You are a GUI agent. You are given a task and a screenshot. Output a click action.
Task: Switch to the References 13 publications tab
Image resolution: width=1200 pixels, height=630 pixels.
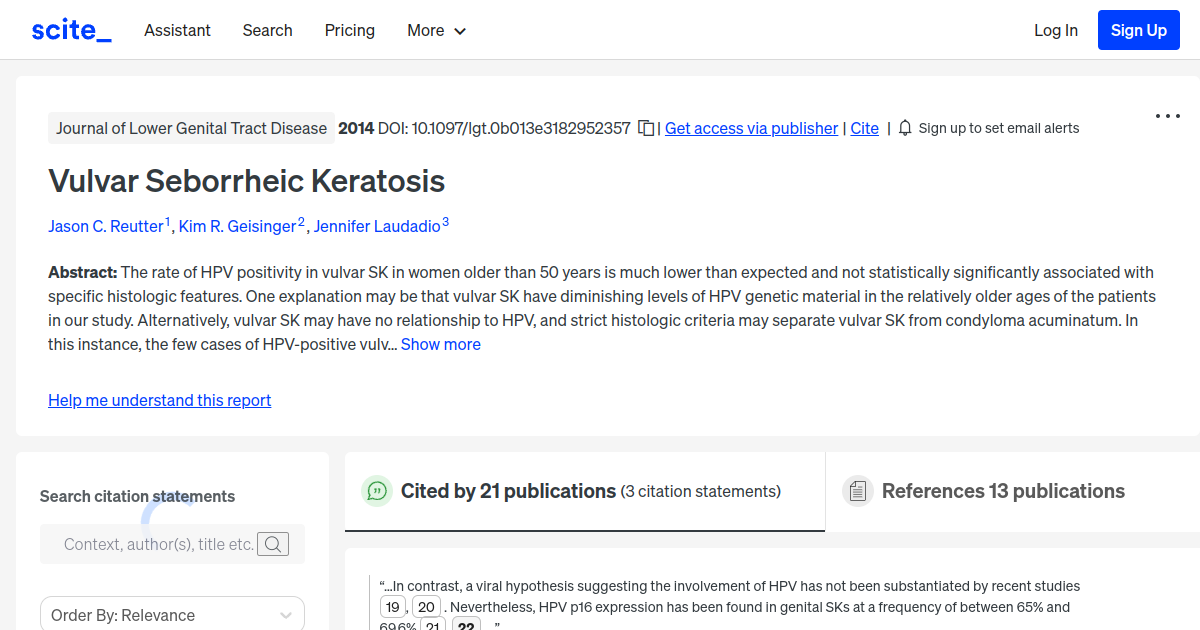pyautogui.click(x=1003, y=491)
